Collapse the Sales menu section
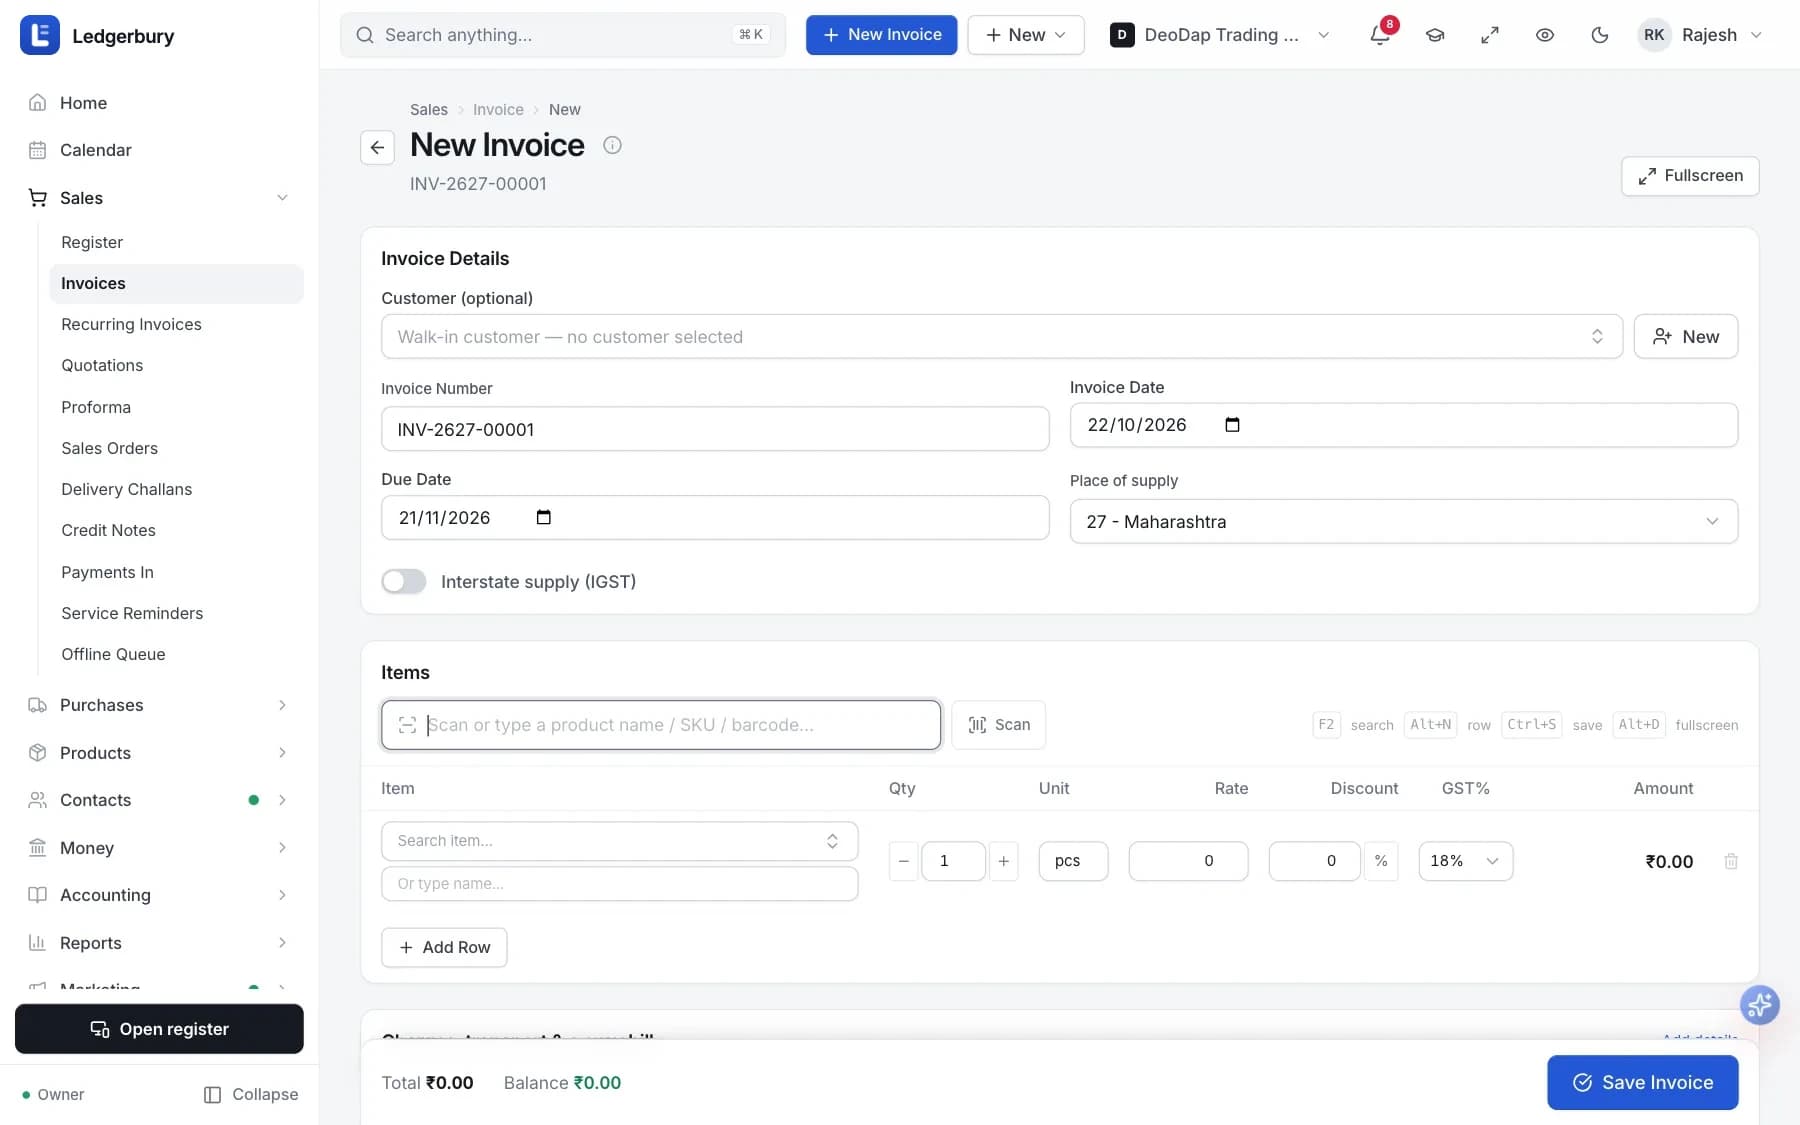This screenshot has height=1125, width=1800. pos(160,198)
